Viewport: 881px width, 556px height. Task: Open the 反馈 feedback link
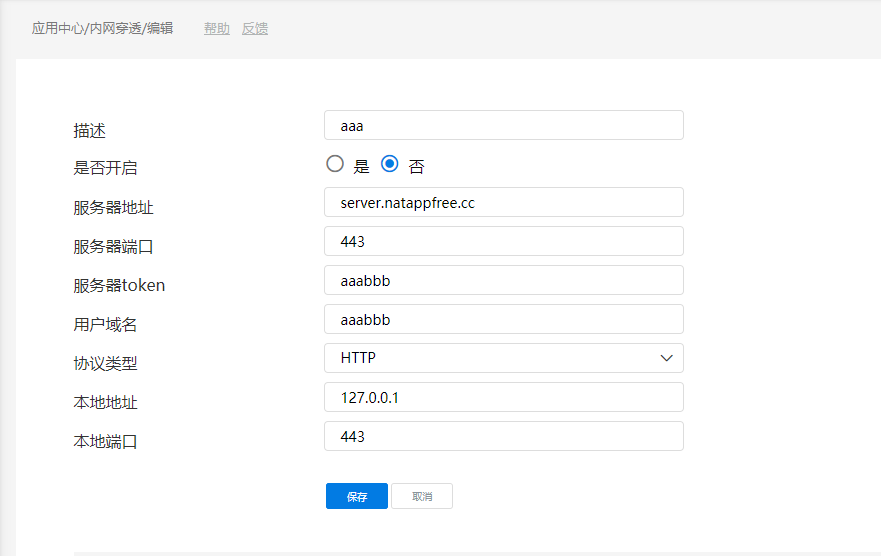255,28
